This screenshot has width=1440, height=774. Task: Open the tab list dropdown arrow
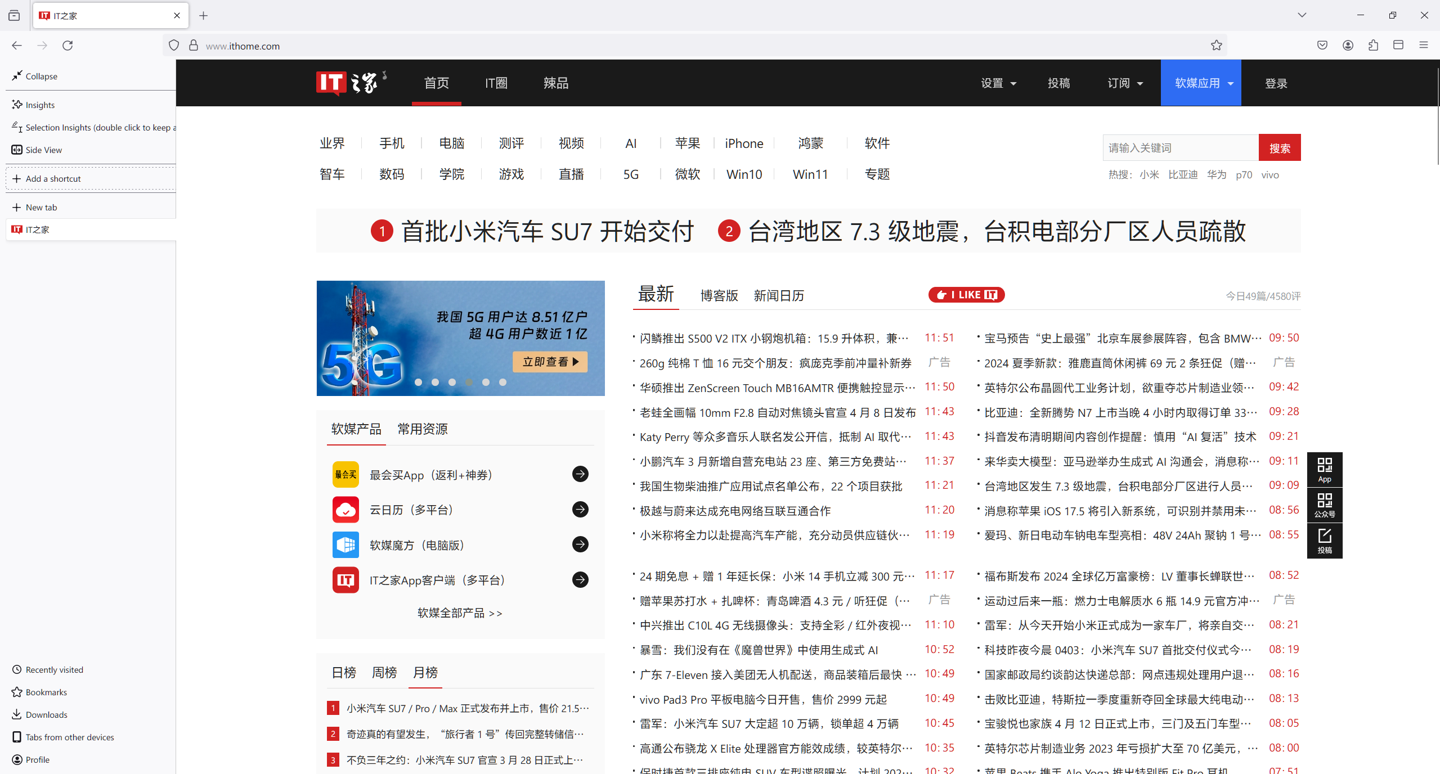1302,15
